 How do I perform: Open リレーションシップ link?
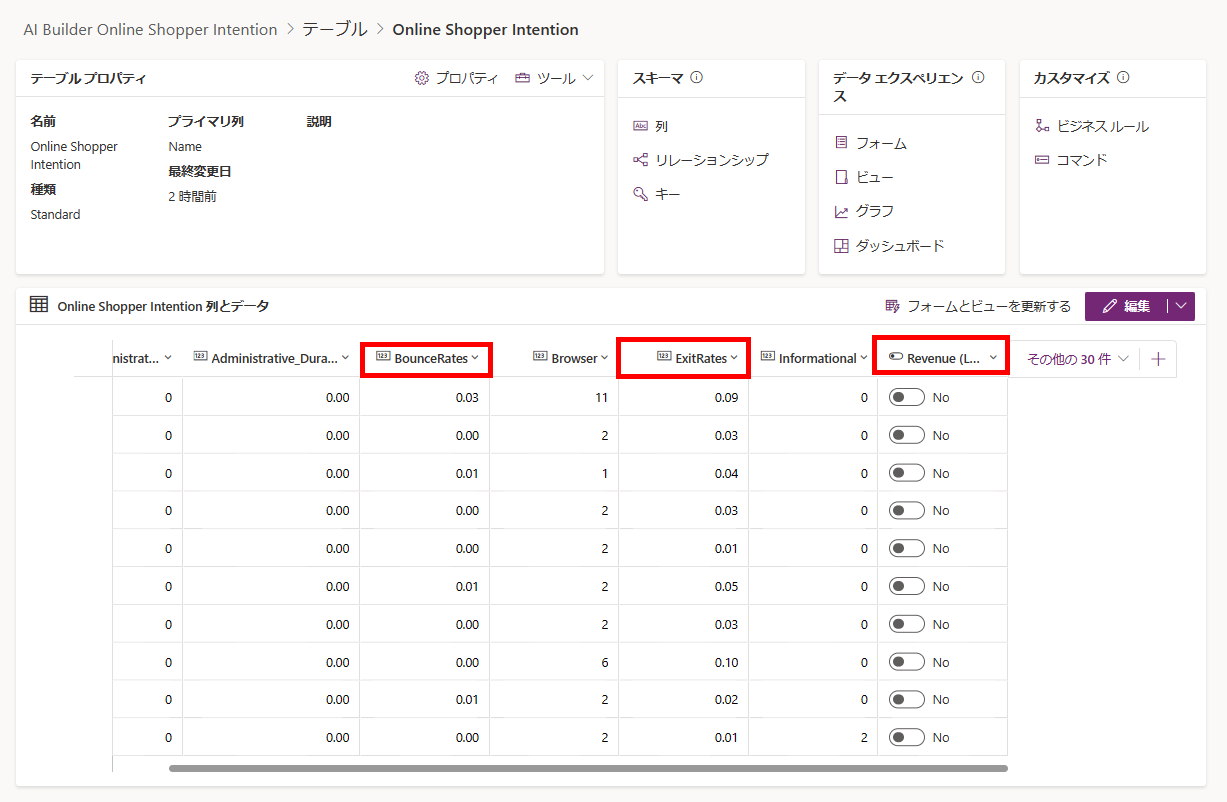pos(711,160)
